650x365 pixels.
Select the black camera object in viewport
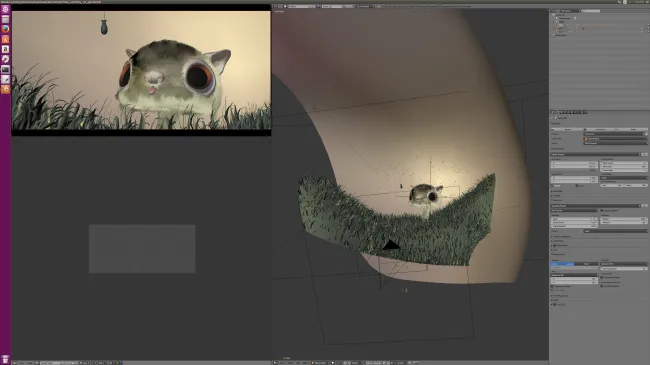pos(390,245)
